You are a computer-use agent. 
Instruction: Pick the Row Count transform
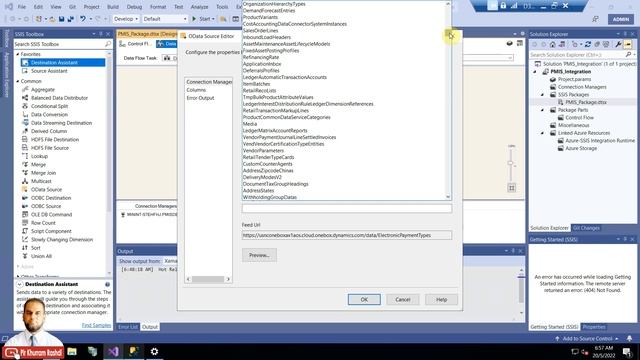pos(43,223)
